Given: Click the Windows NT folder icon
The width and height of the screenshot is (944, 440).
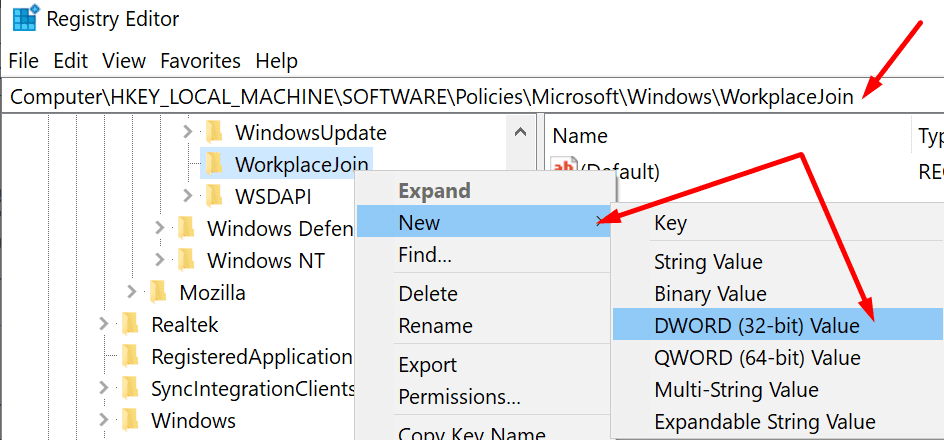Looking at the screenshot, I should 186,260.
